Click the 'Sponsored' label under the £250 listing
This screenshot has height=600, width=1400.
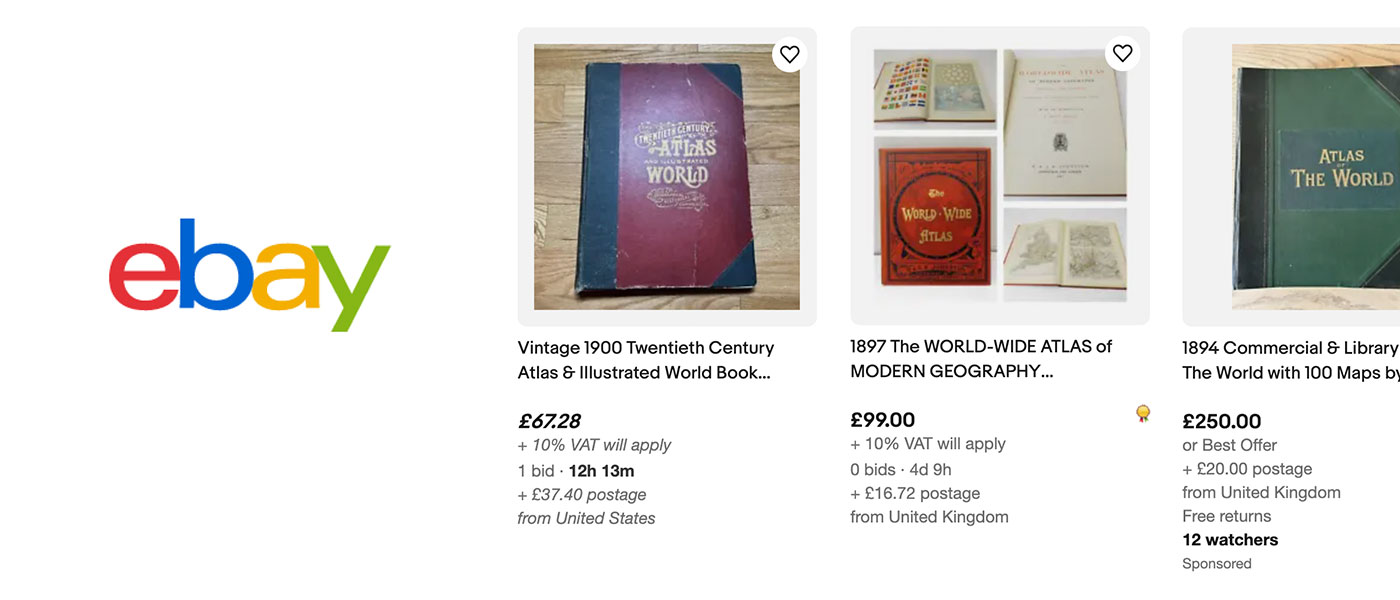[x=1216, y=563]
